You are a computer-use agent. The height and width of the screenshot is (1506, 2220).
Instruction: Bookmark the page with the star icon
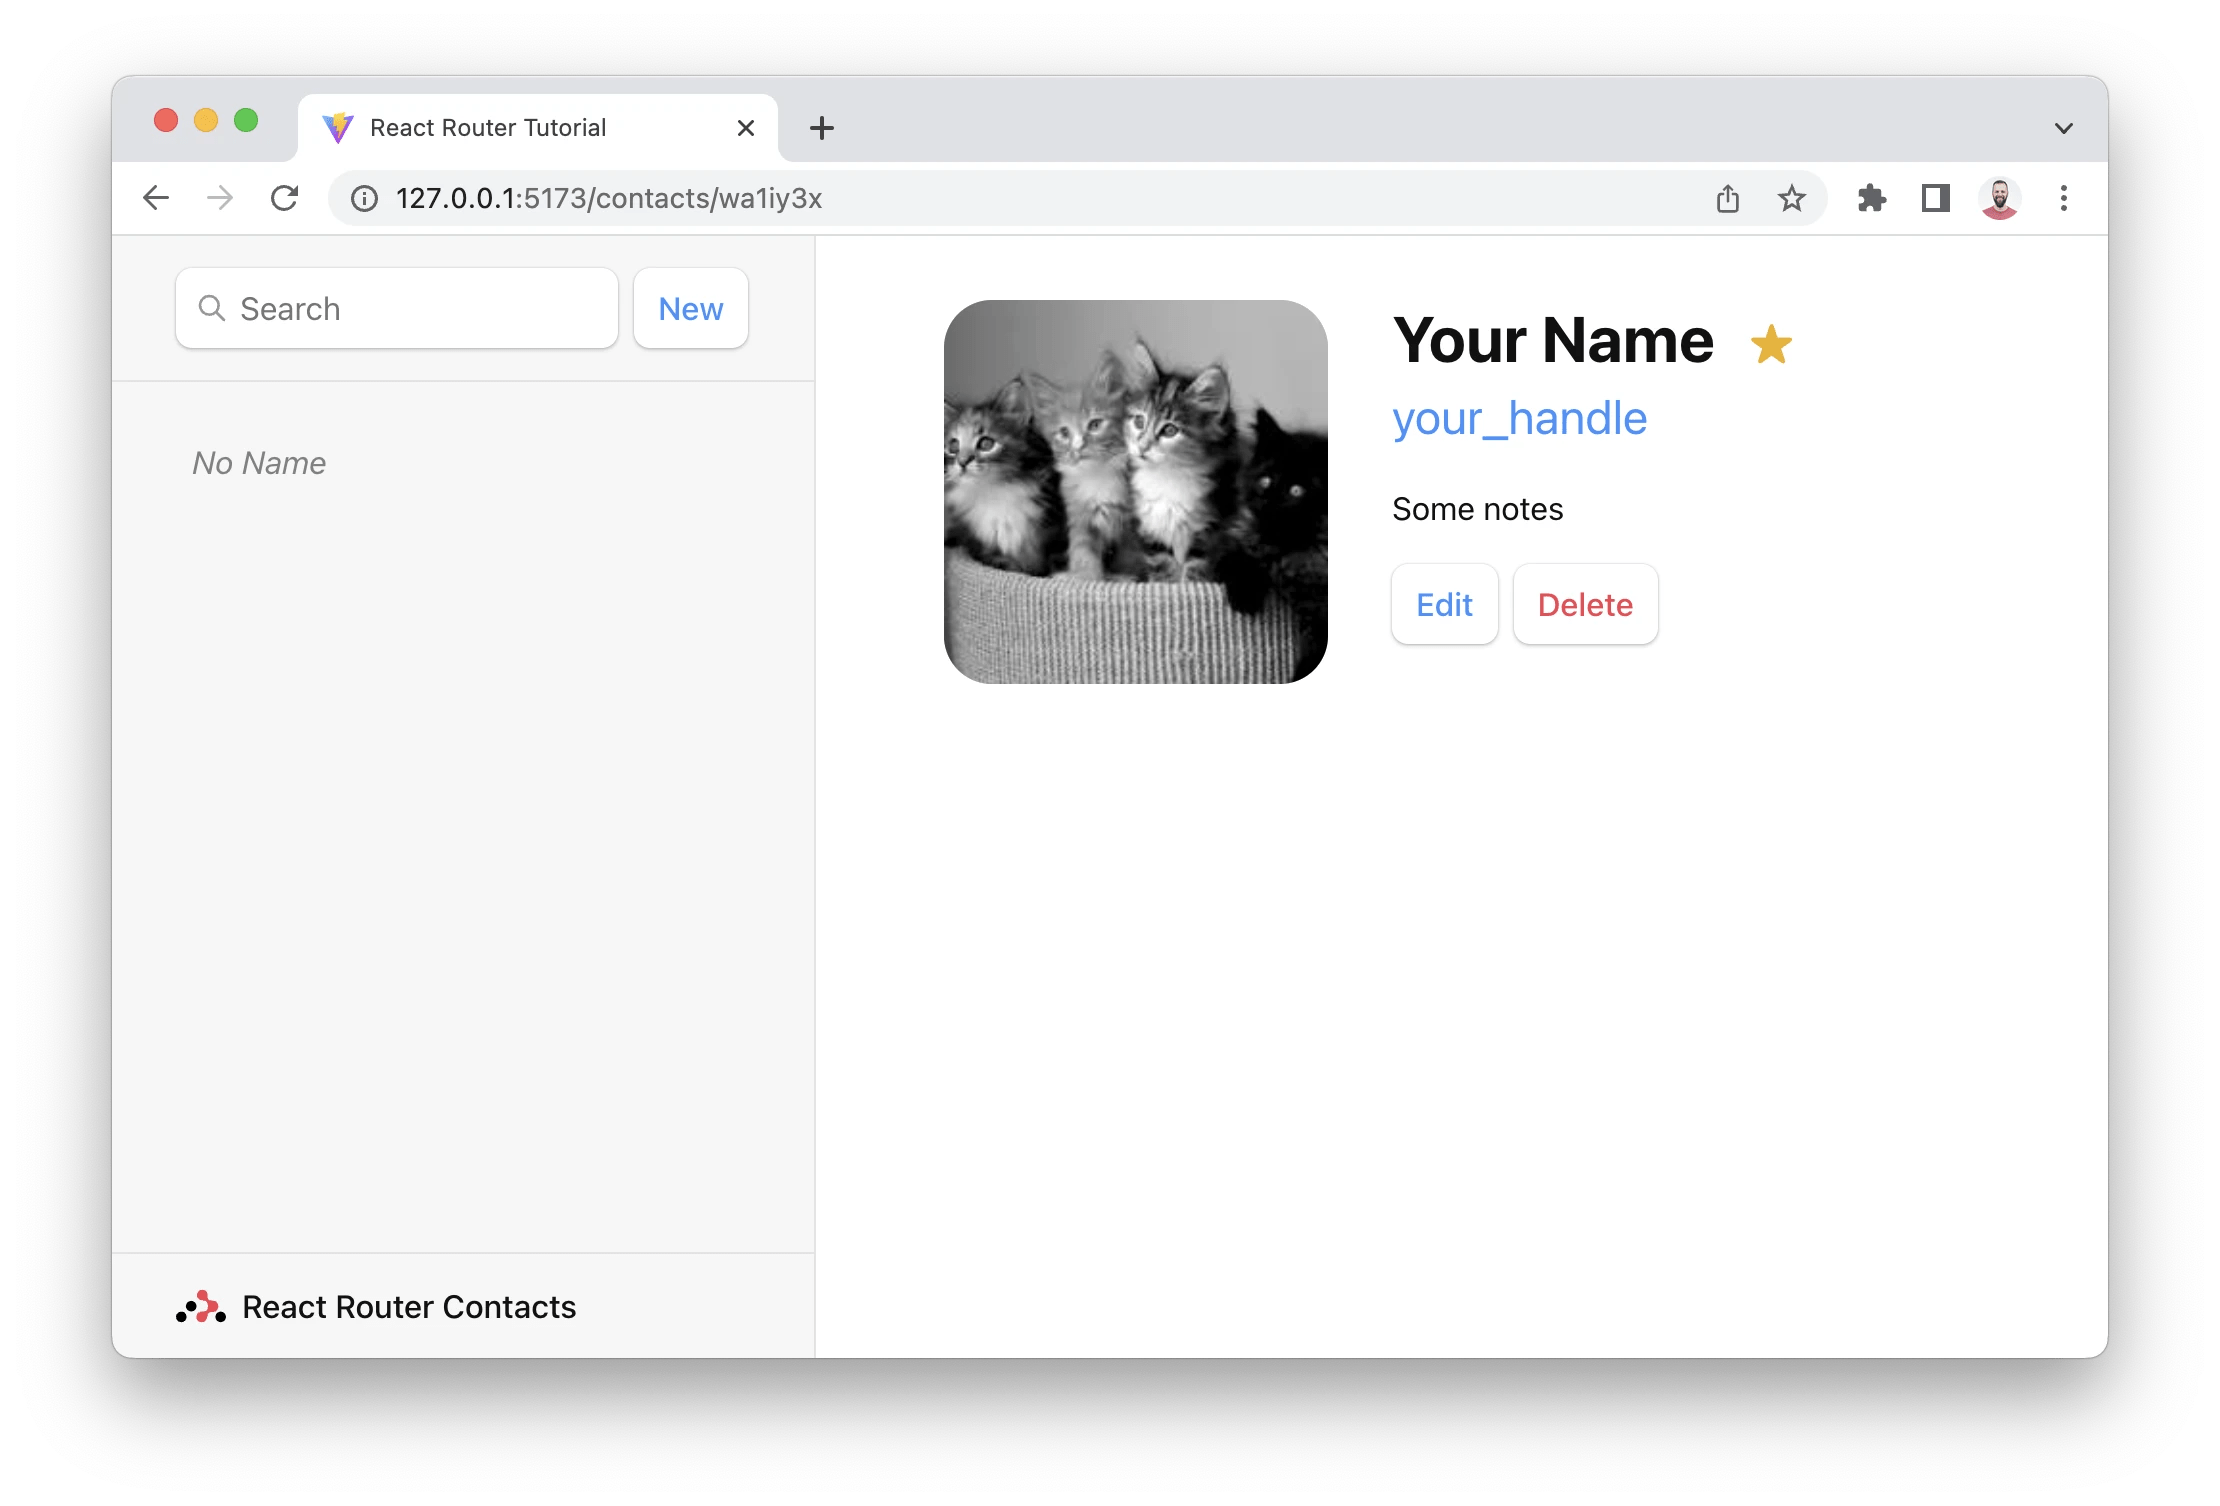coord(1791,198)
